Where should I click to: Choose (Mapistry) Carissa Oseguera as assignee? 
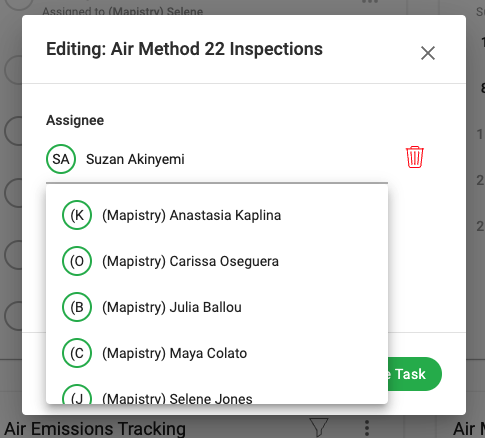coord(217,261)
